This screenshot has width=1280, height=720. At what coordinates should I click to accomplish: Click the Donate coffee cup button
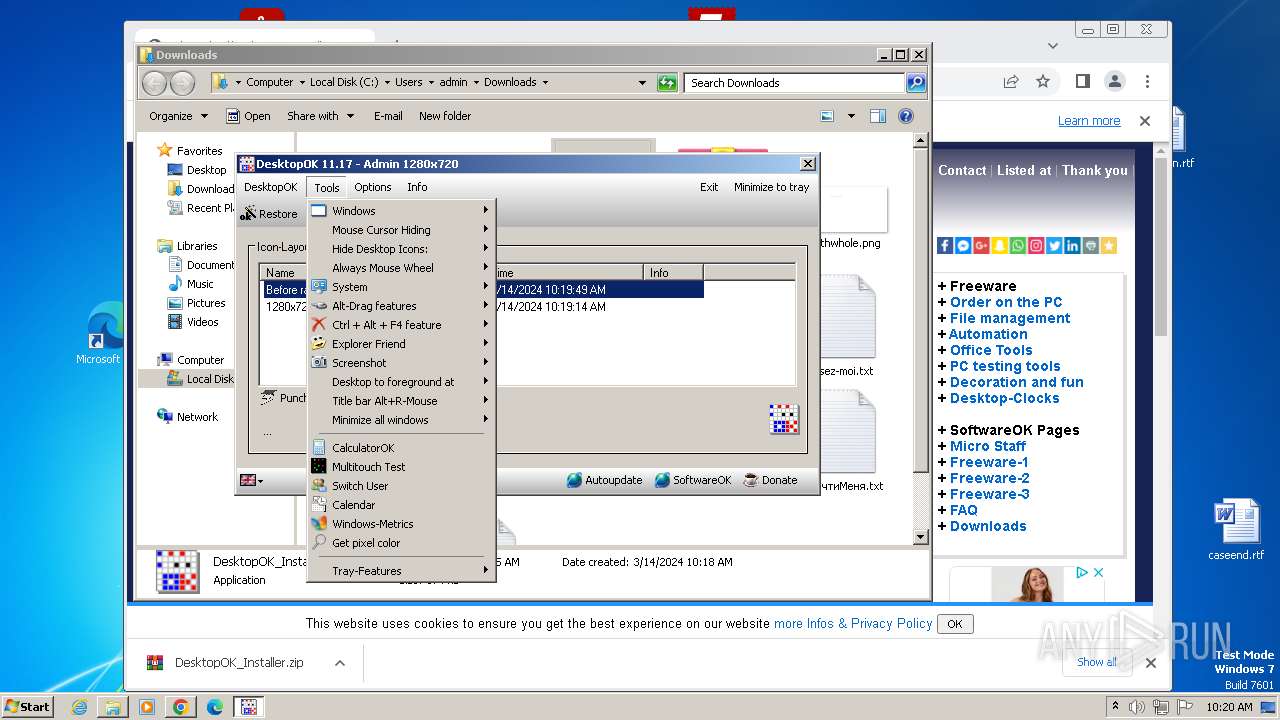tap(769, 480)
